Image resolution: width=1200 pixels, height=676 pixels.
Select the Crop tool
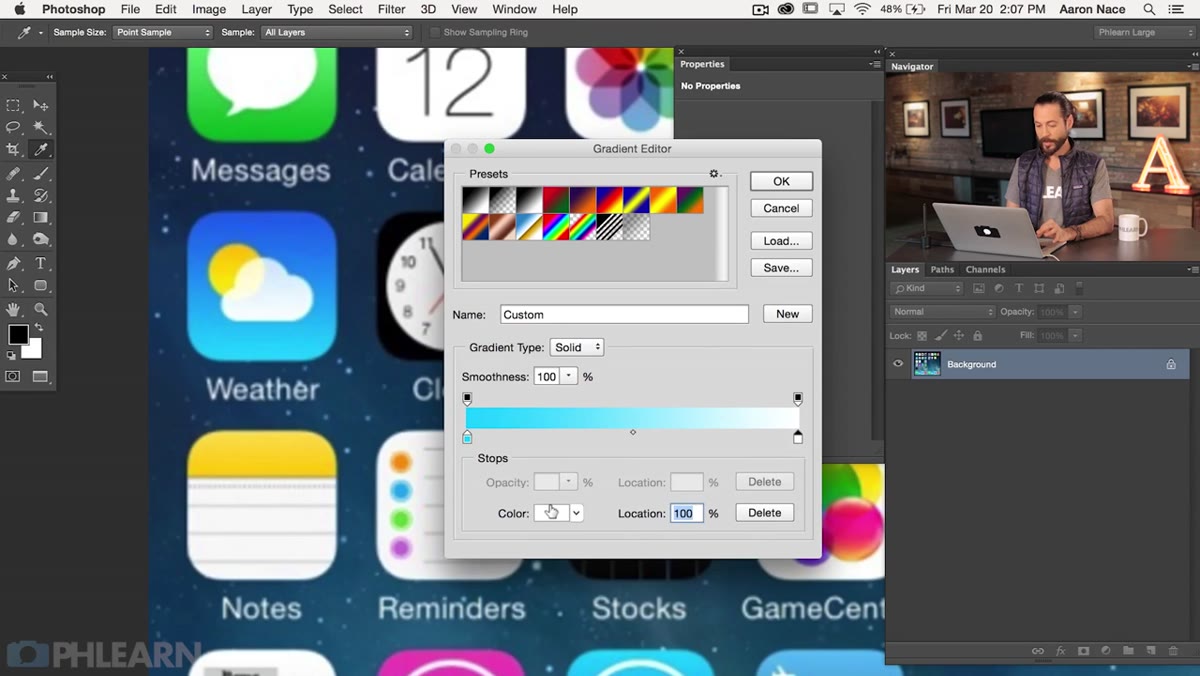13,149
